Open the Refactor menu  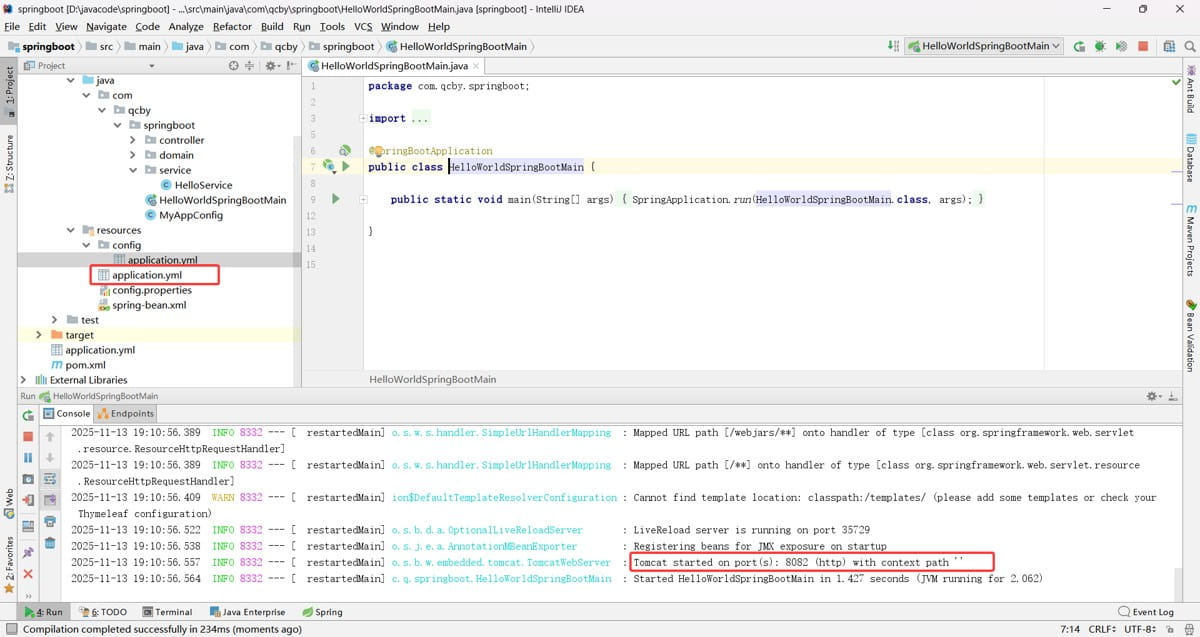click(232, 27)
